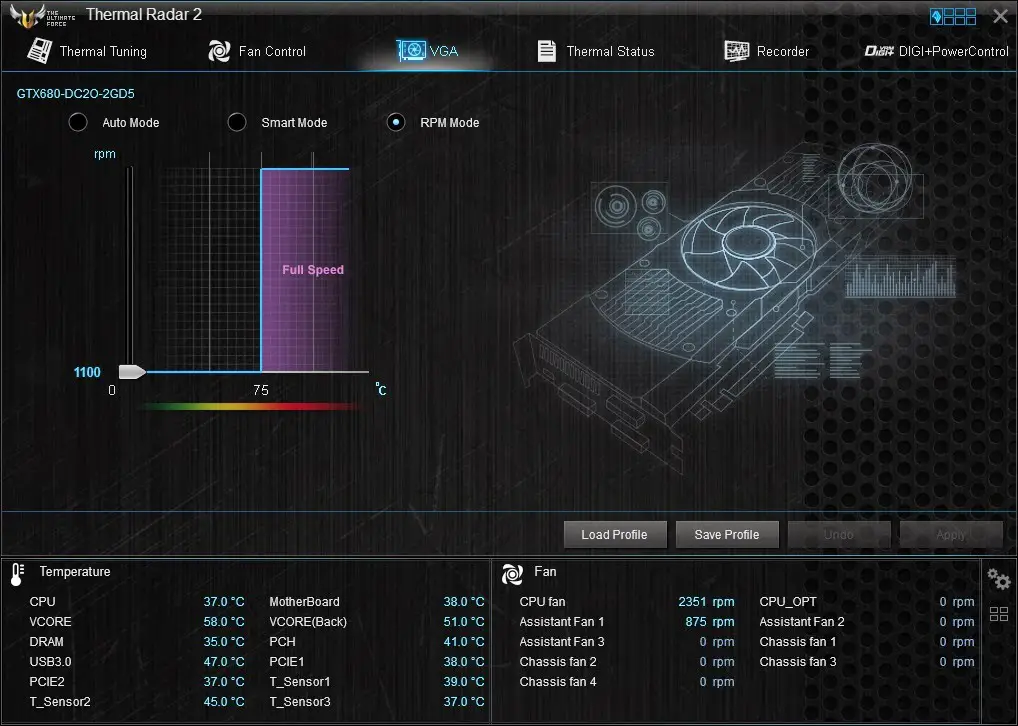Select the Smart Mode radio button
Viewport: 1018px width, 726px height.
pos(237,122)
